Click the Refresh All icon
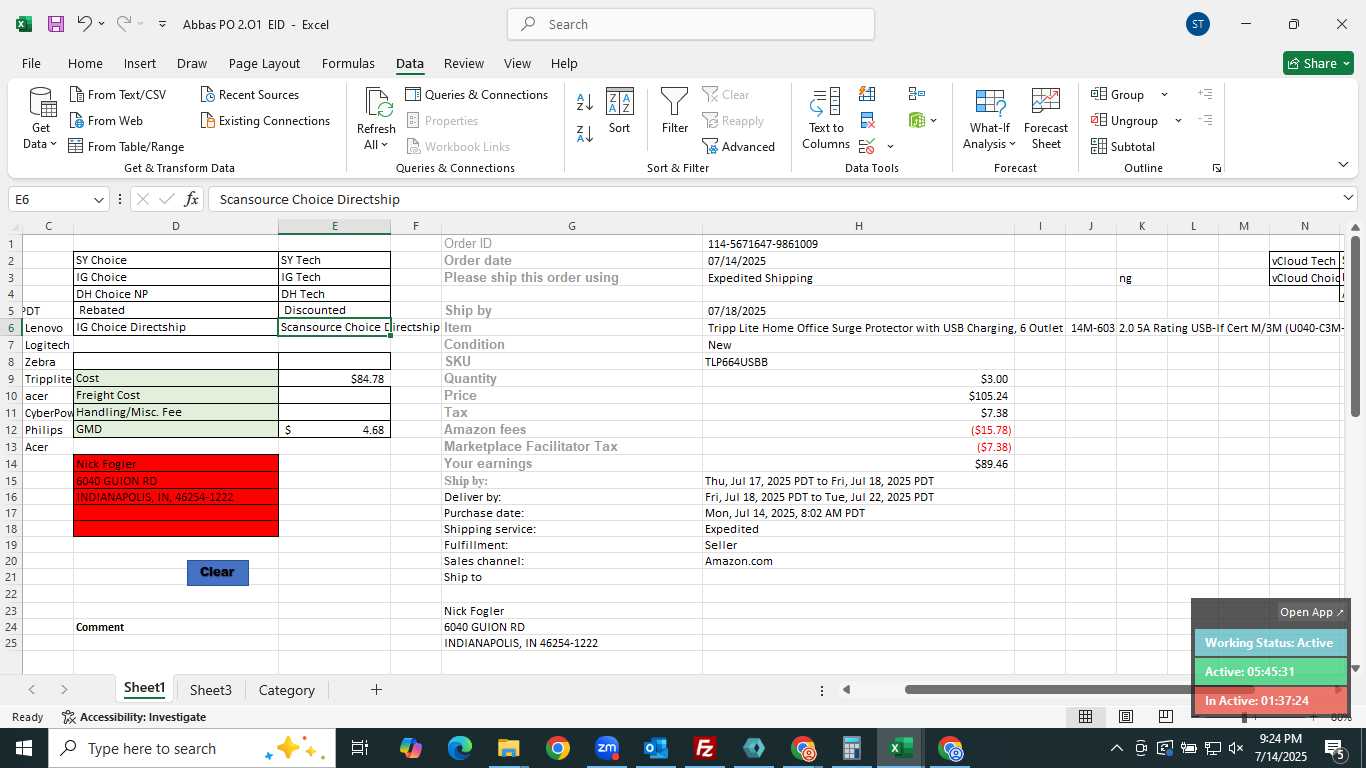 [x=377, y=103]
